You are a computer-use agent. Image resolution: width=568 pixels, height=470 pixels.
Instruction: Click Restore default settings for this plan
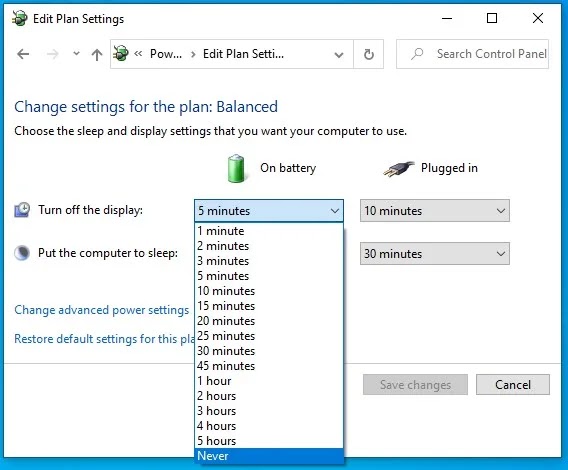pyautogui.click(x=104, y=339)
